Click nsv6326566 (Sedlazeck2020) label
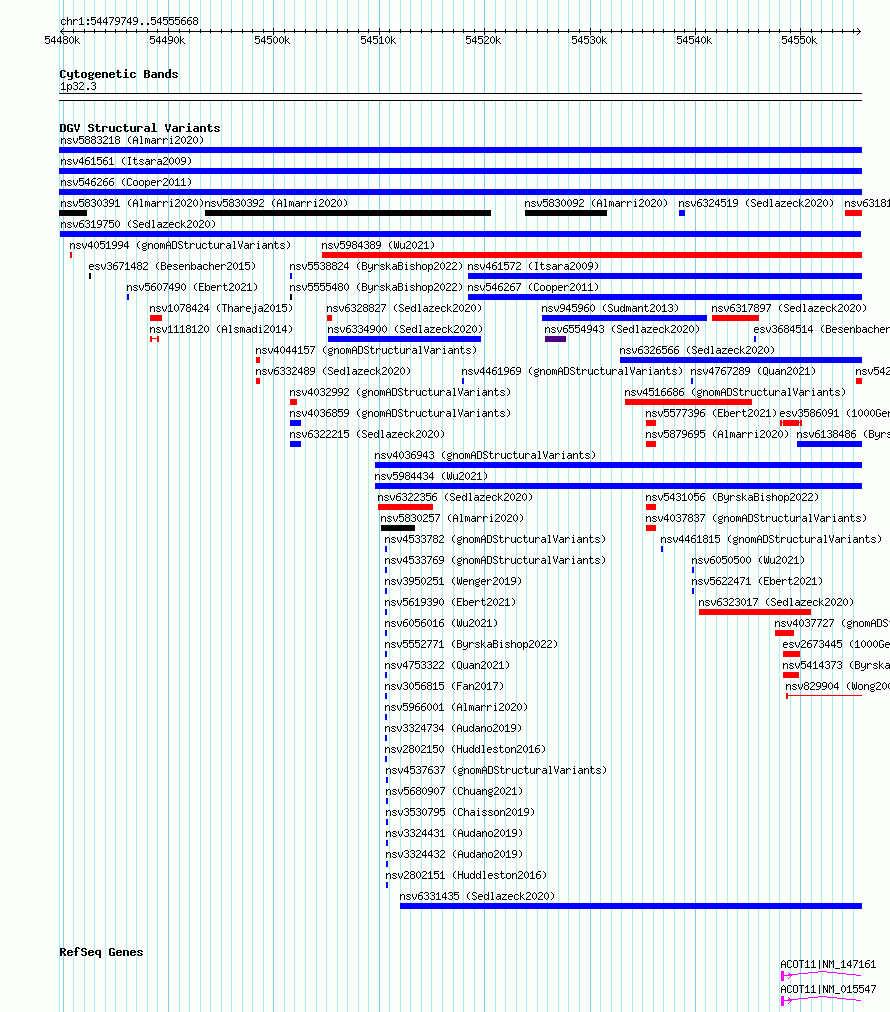 pos(697,350)
